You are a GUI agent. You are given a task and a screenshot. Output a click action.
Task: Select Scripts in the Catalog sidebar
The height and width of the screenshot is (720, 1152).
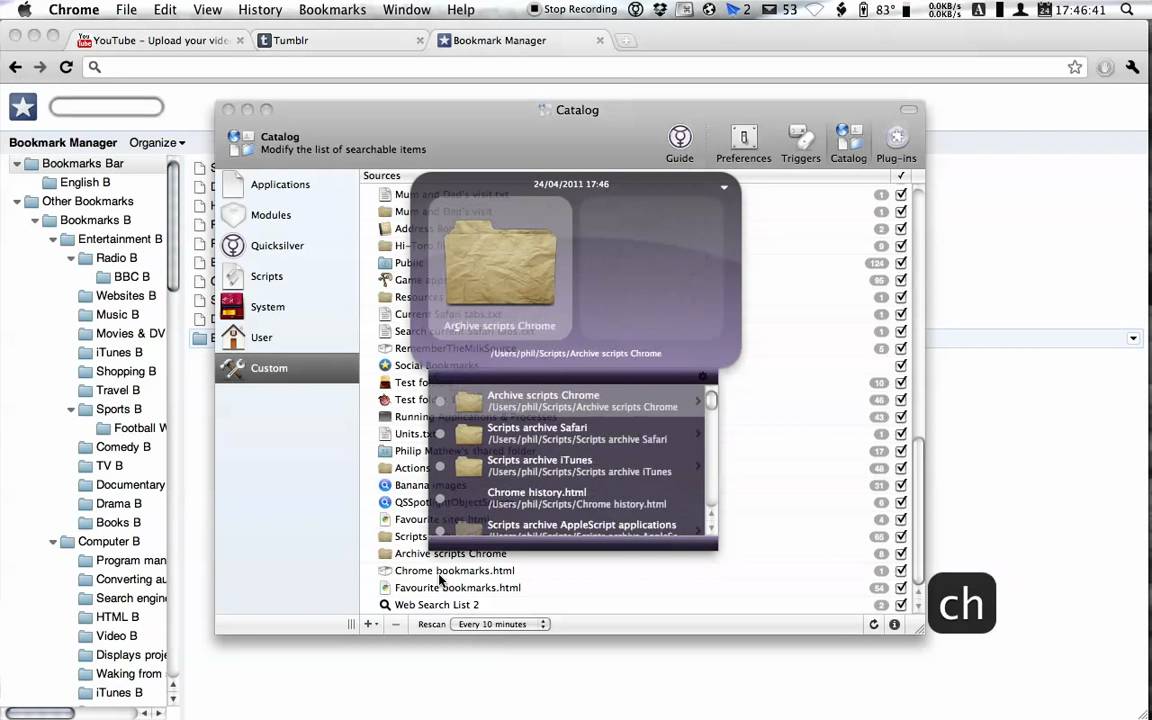pos(287,276)
